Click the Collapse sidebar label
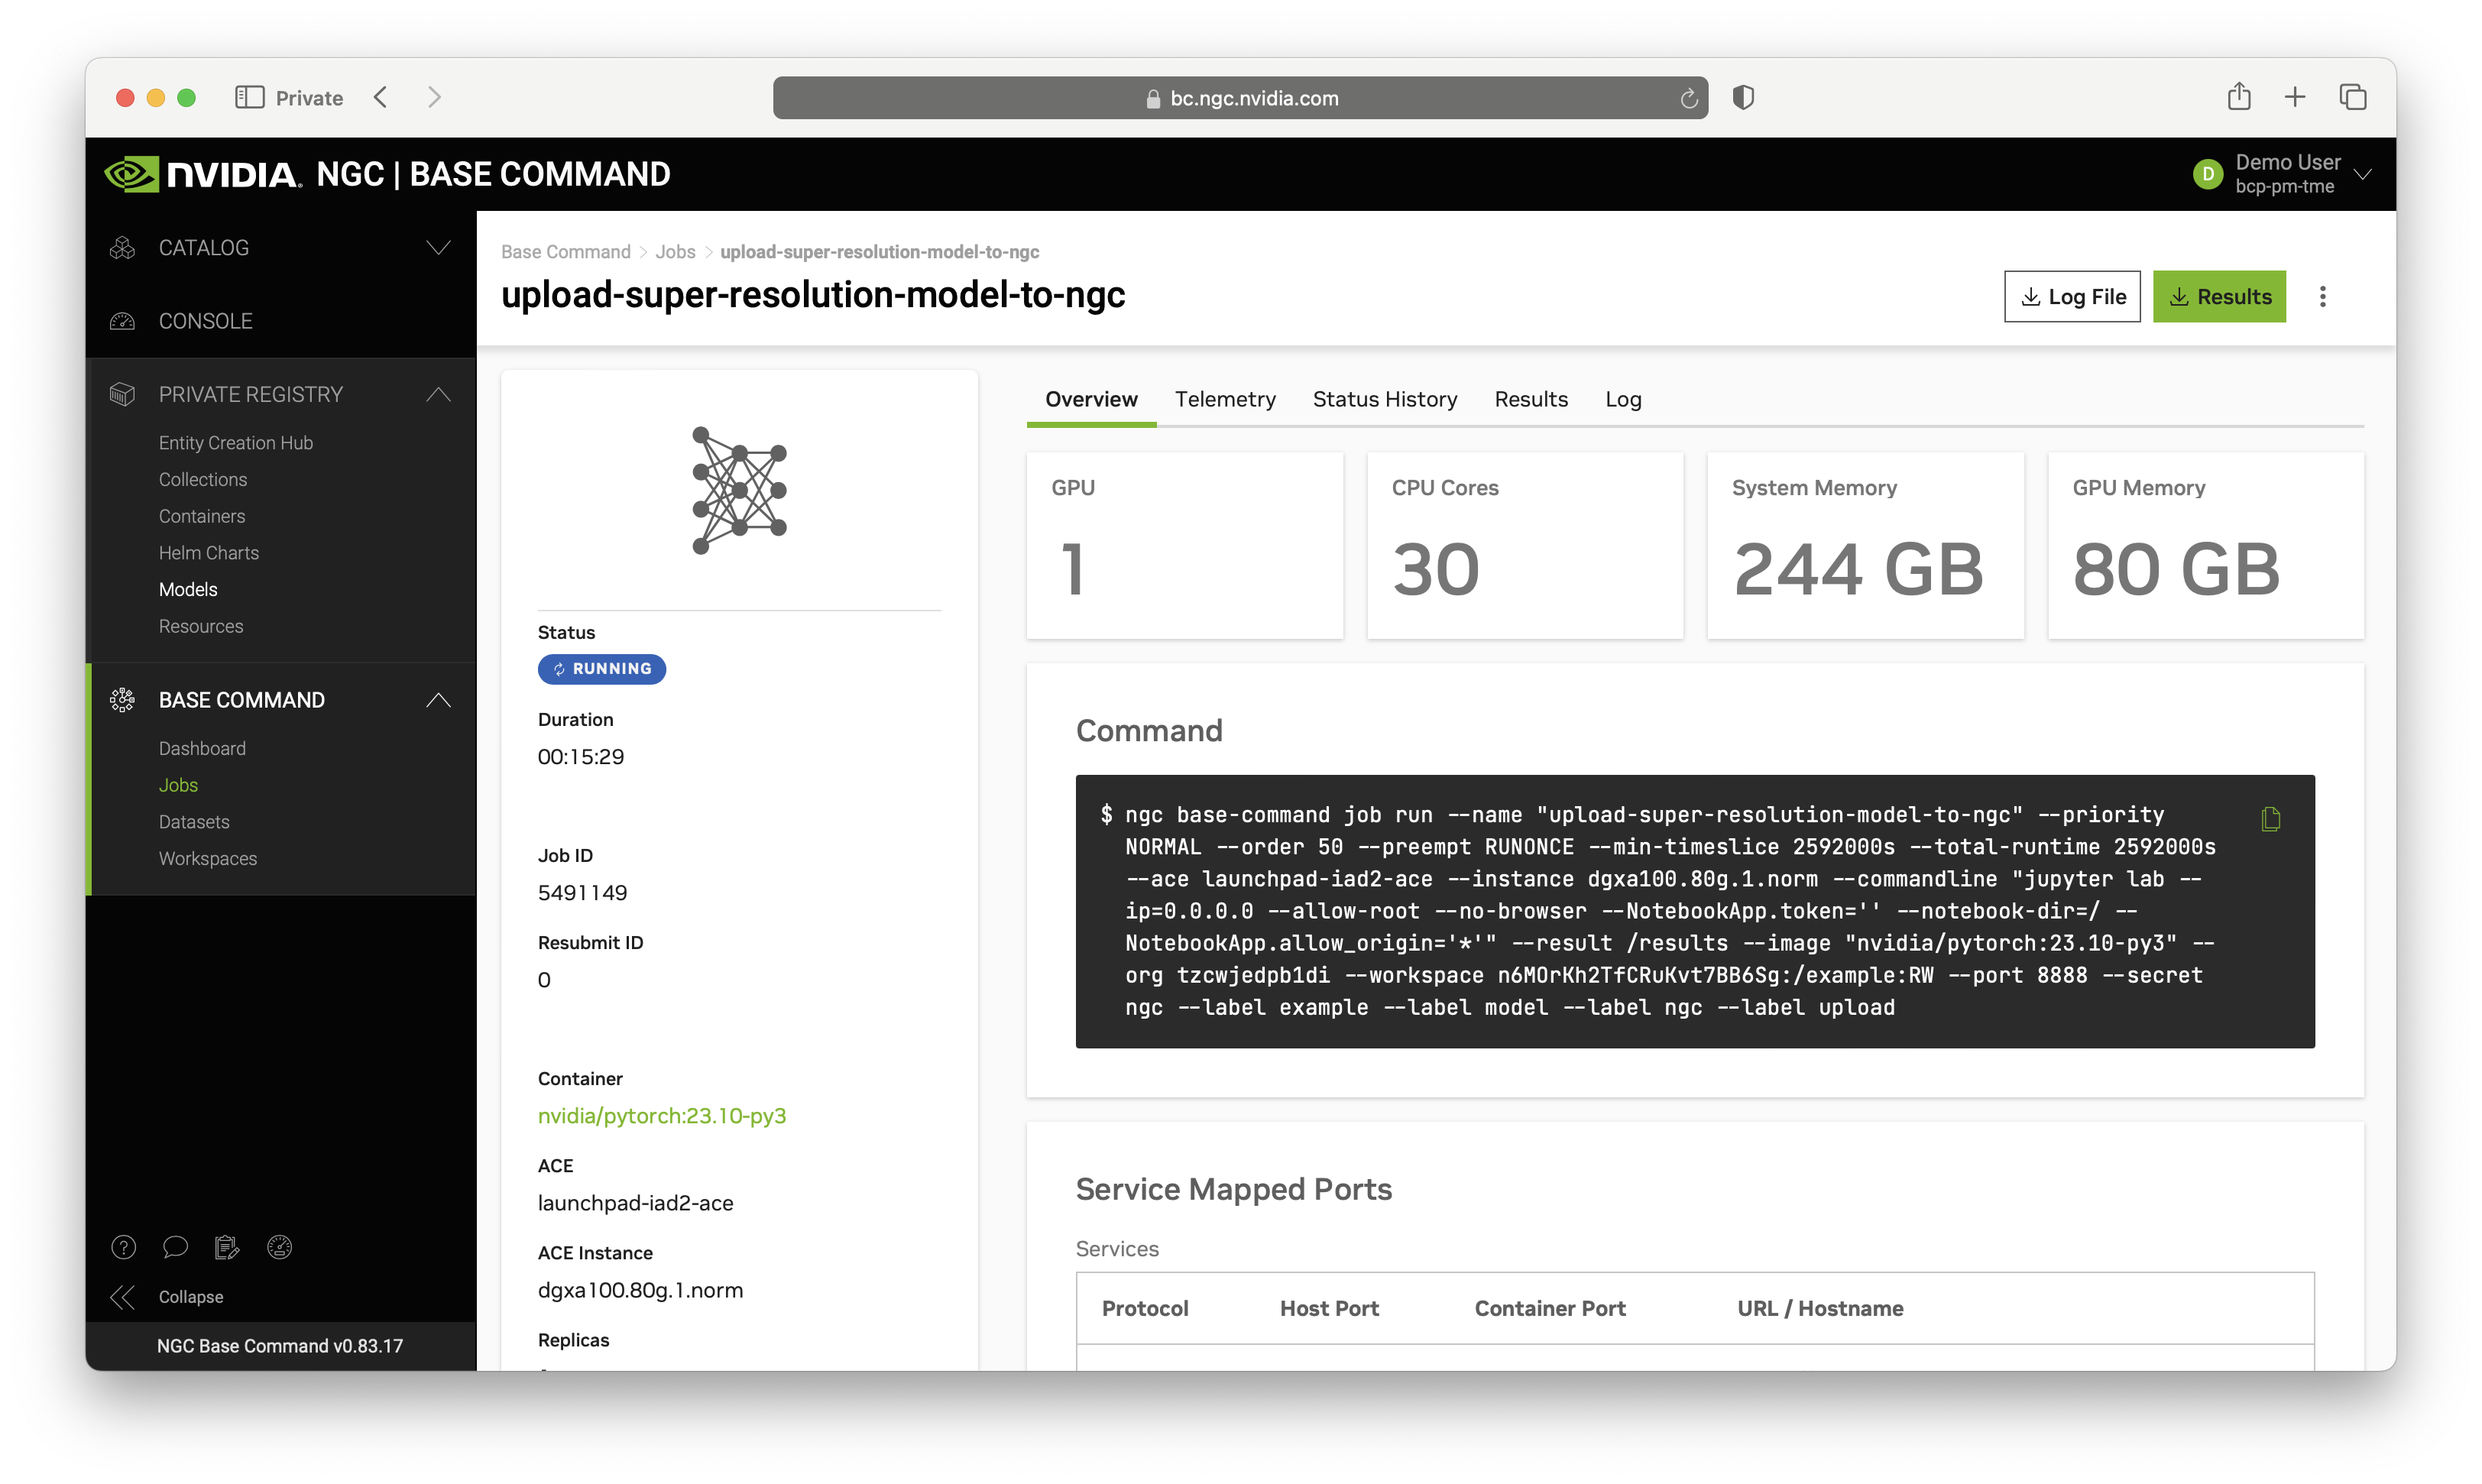2482x1484 pixels. click(x=191, y=1297)
